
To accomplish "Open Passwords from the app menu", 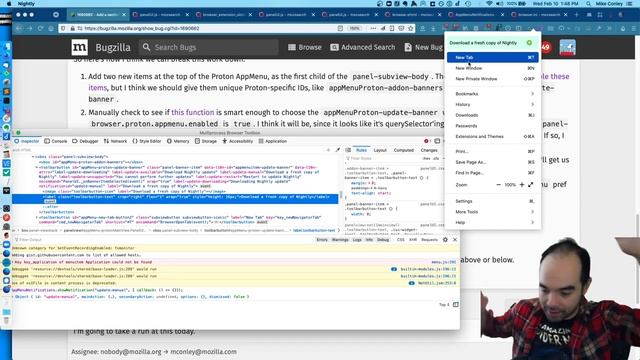I will (493, 126).
